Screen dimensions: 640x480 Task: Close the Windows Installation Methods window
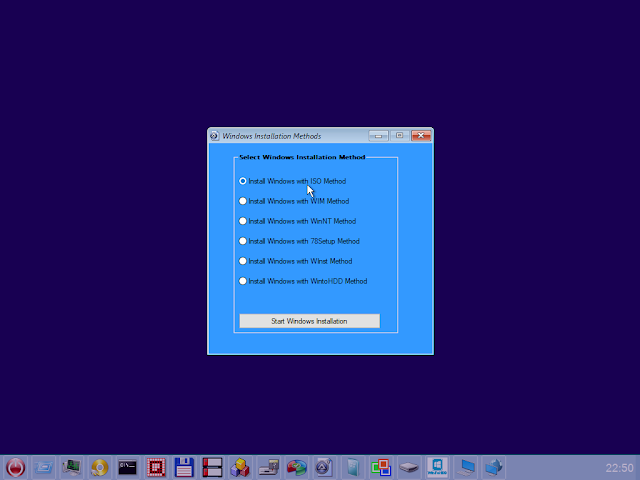coord(421,136)
